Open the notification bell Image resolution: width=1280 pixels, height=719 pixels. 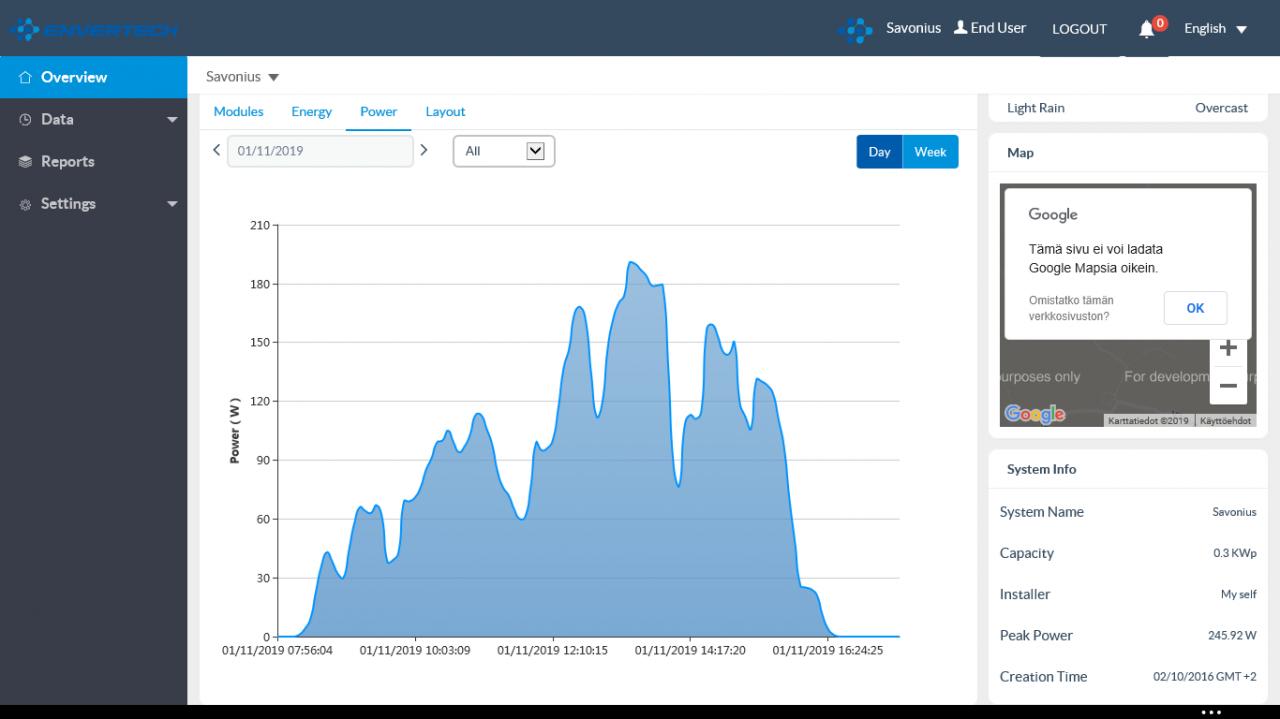[x=1147, y=29]
